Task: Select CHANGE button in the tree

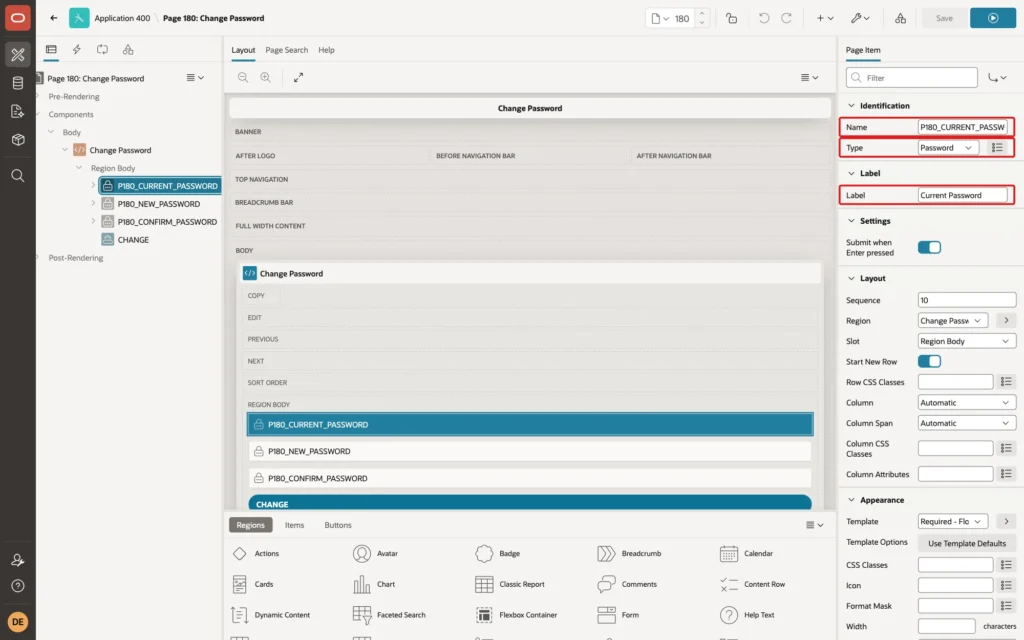Action: (133, 240)
